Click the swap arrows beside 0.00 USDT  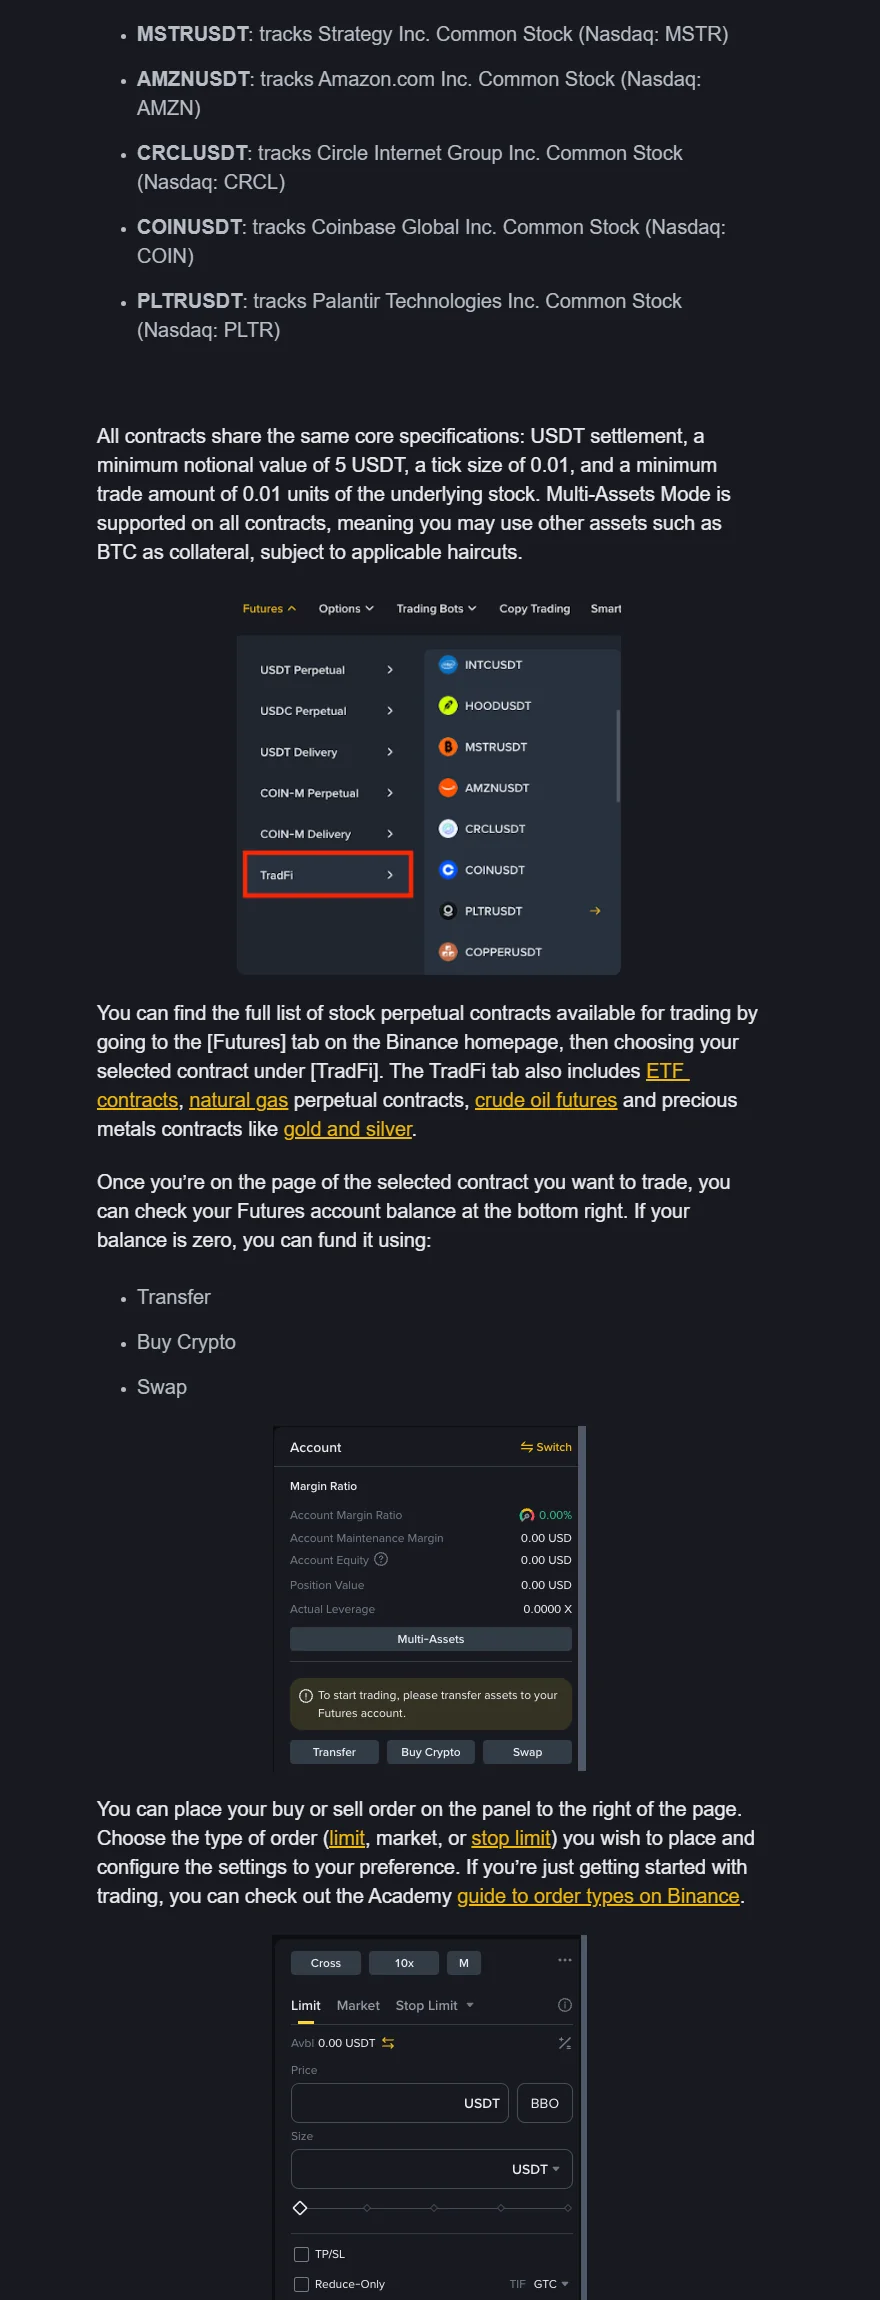point(388,2043)
